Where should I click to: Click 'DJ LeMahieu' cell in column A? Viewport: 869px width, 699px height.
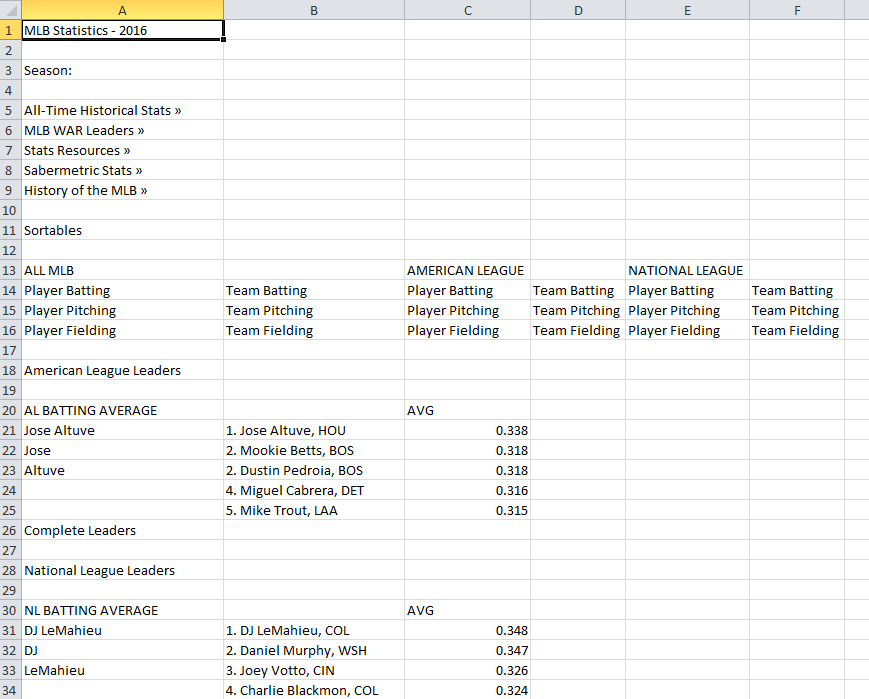122,630
